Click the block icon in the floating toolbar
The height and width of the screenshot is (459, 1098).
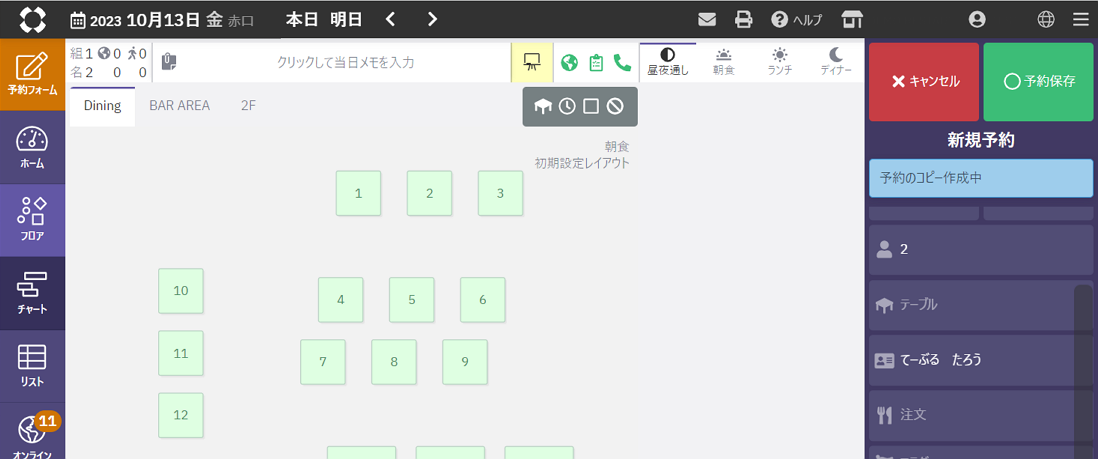pyautogui.click(x=615, y=106)
